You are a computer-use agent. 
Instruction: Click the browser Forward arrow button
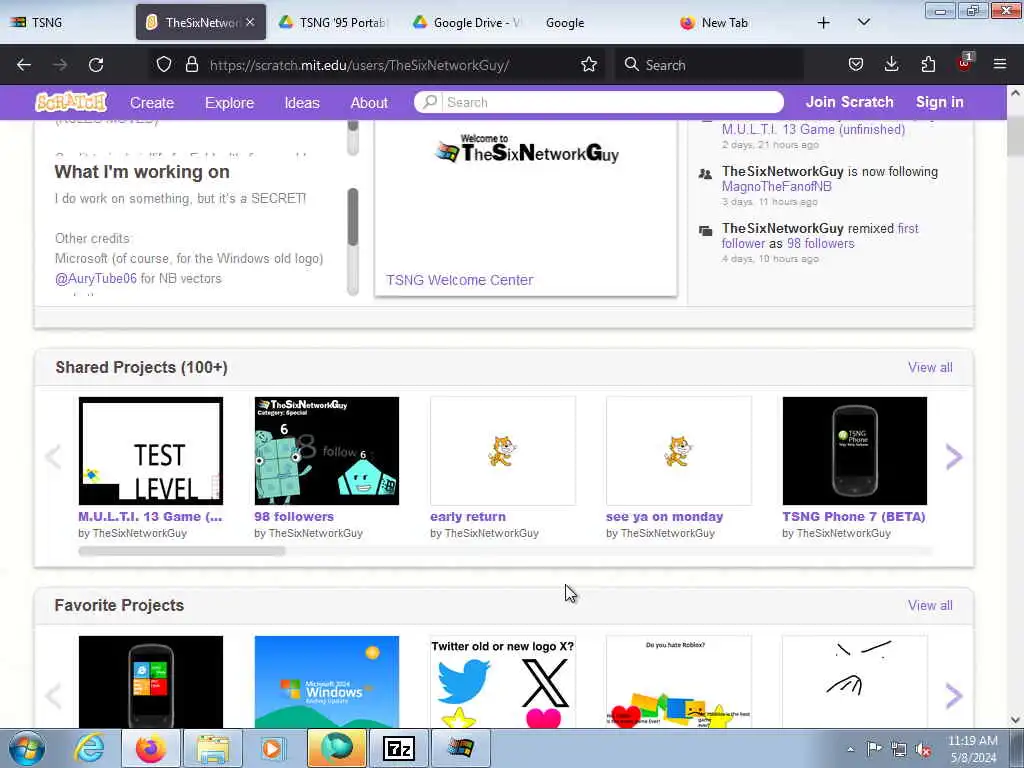click(x=60, y=65)
